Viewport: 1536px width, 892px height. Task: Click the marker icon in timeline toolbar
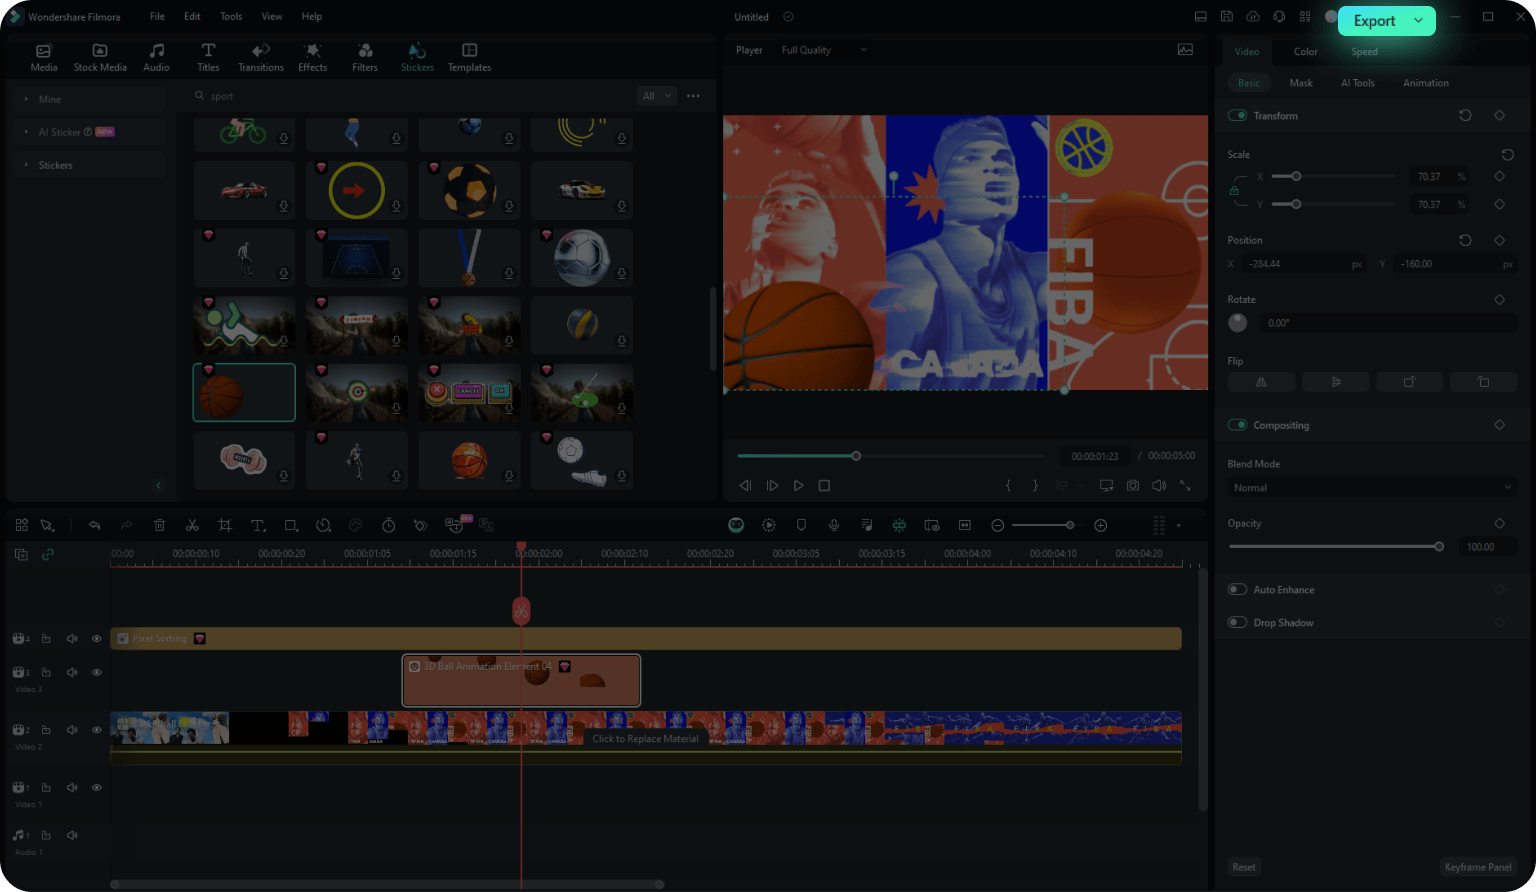coord(801,525)
